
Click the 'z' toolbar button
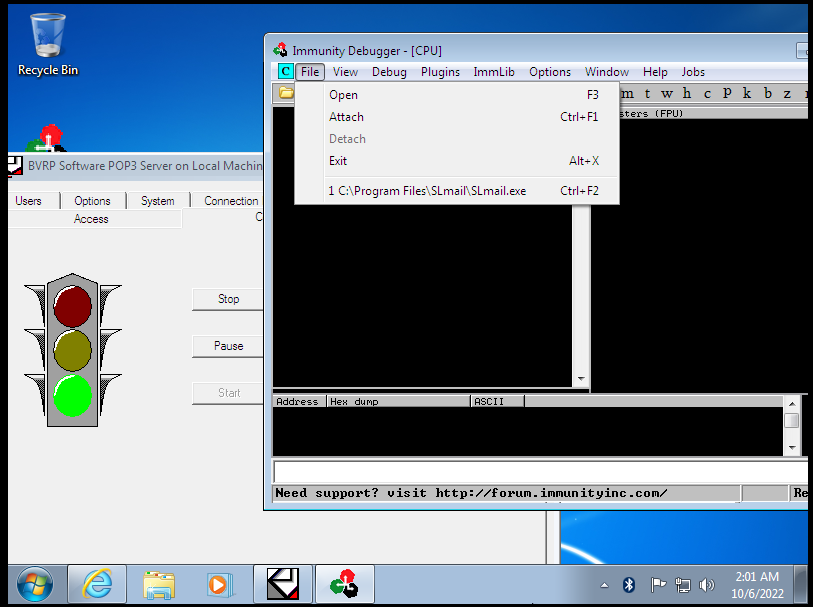click(x=787, y=93)
